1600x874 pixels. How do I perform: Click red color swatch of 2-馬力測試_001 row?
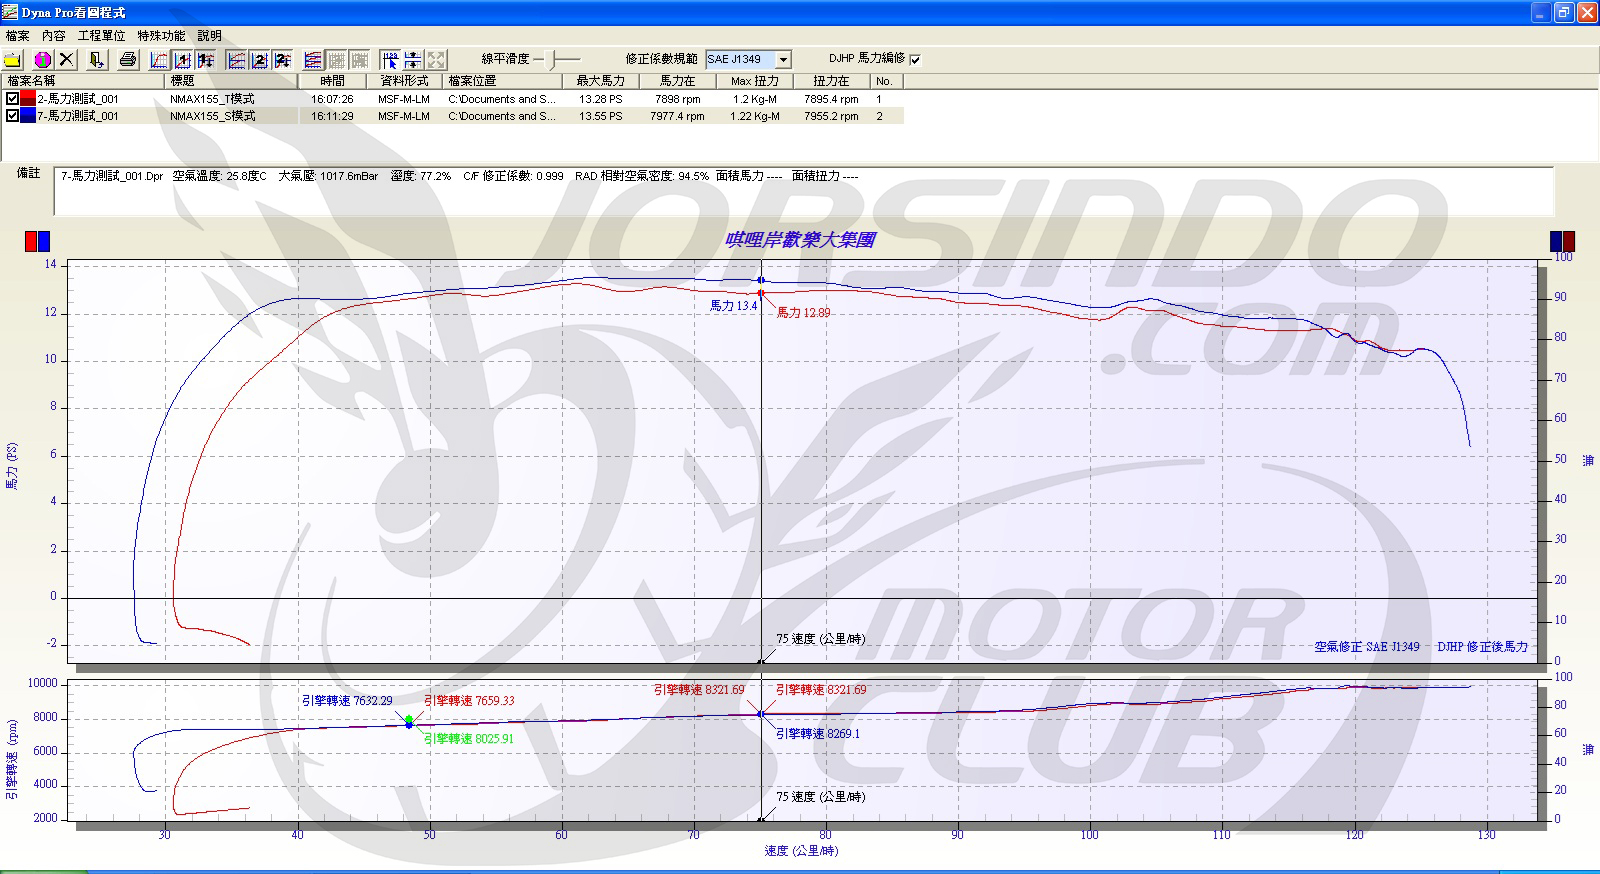pos(28,99)
